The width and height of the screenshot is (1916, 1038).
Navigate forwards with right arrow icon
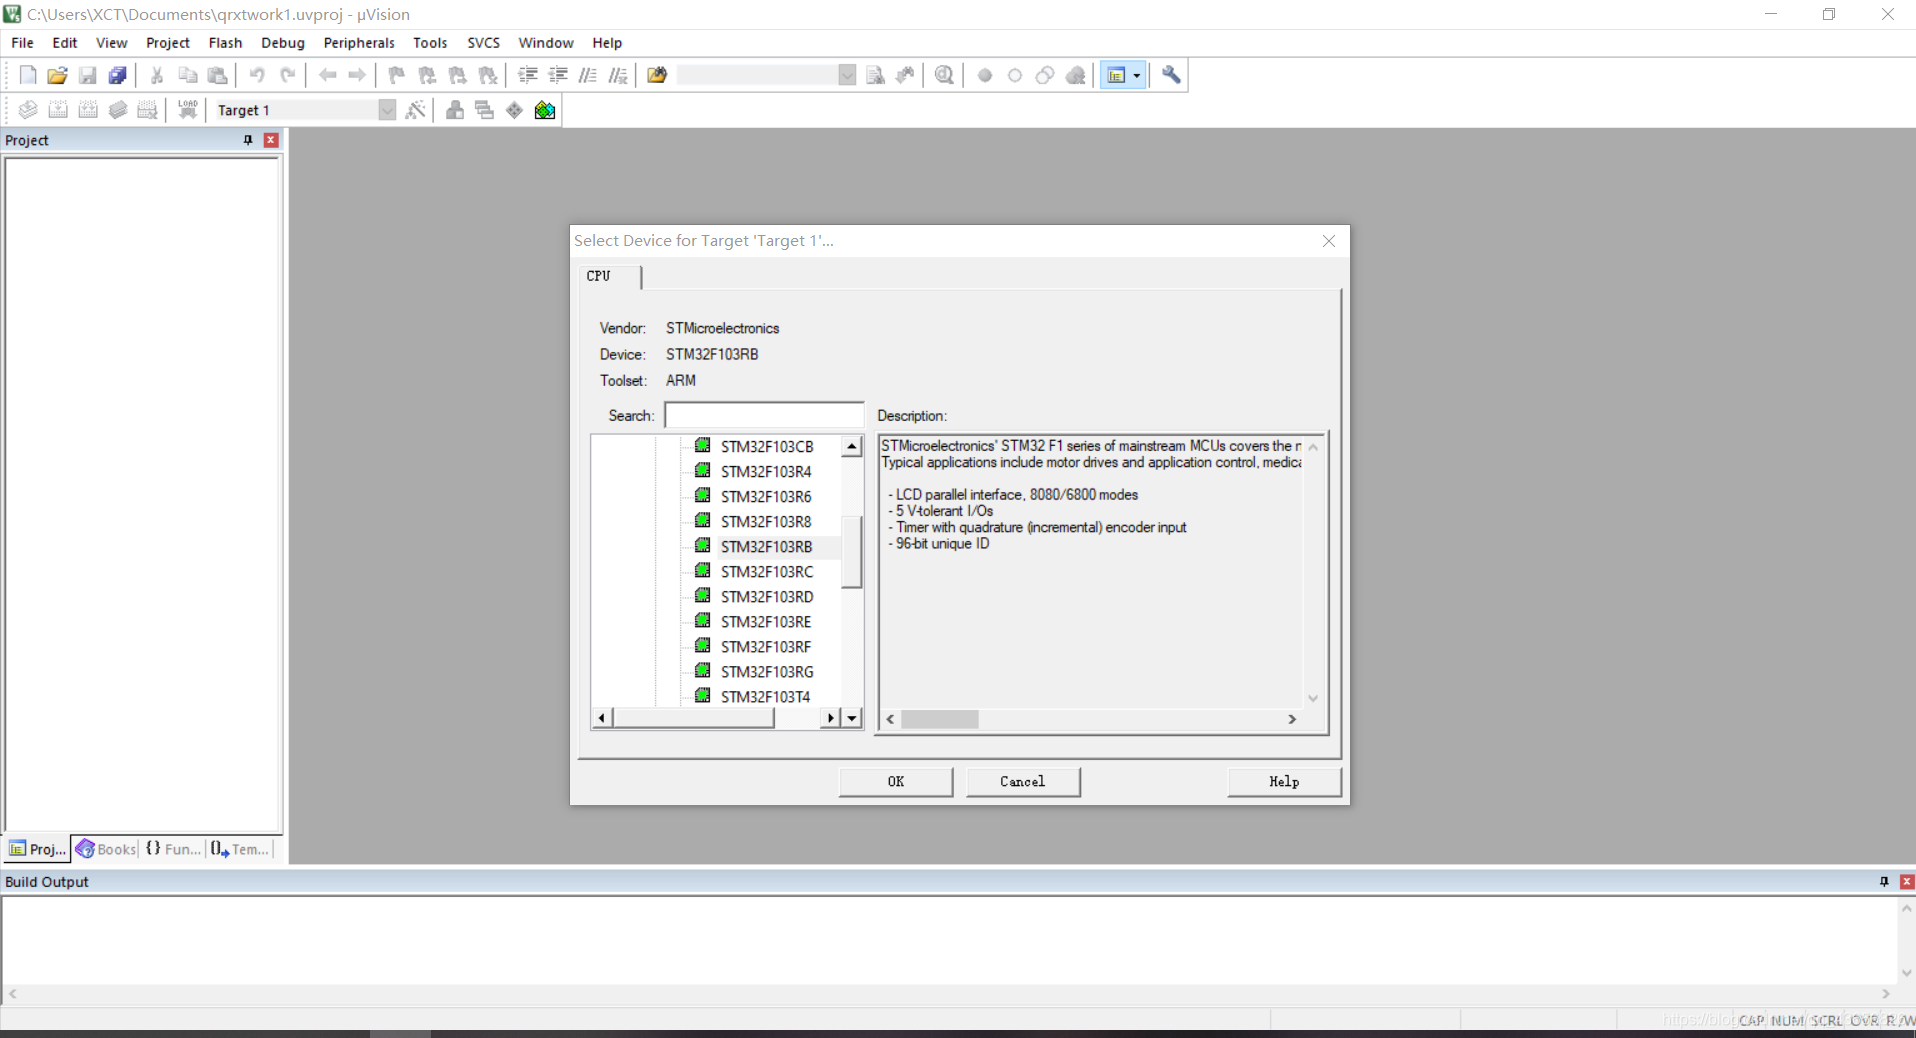[357, 75]
